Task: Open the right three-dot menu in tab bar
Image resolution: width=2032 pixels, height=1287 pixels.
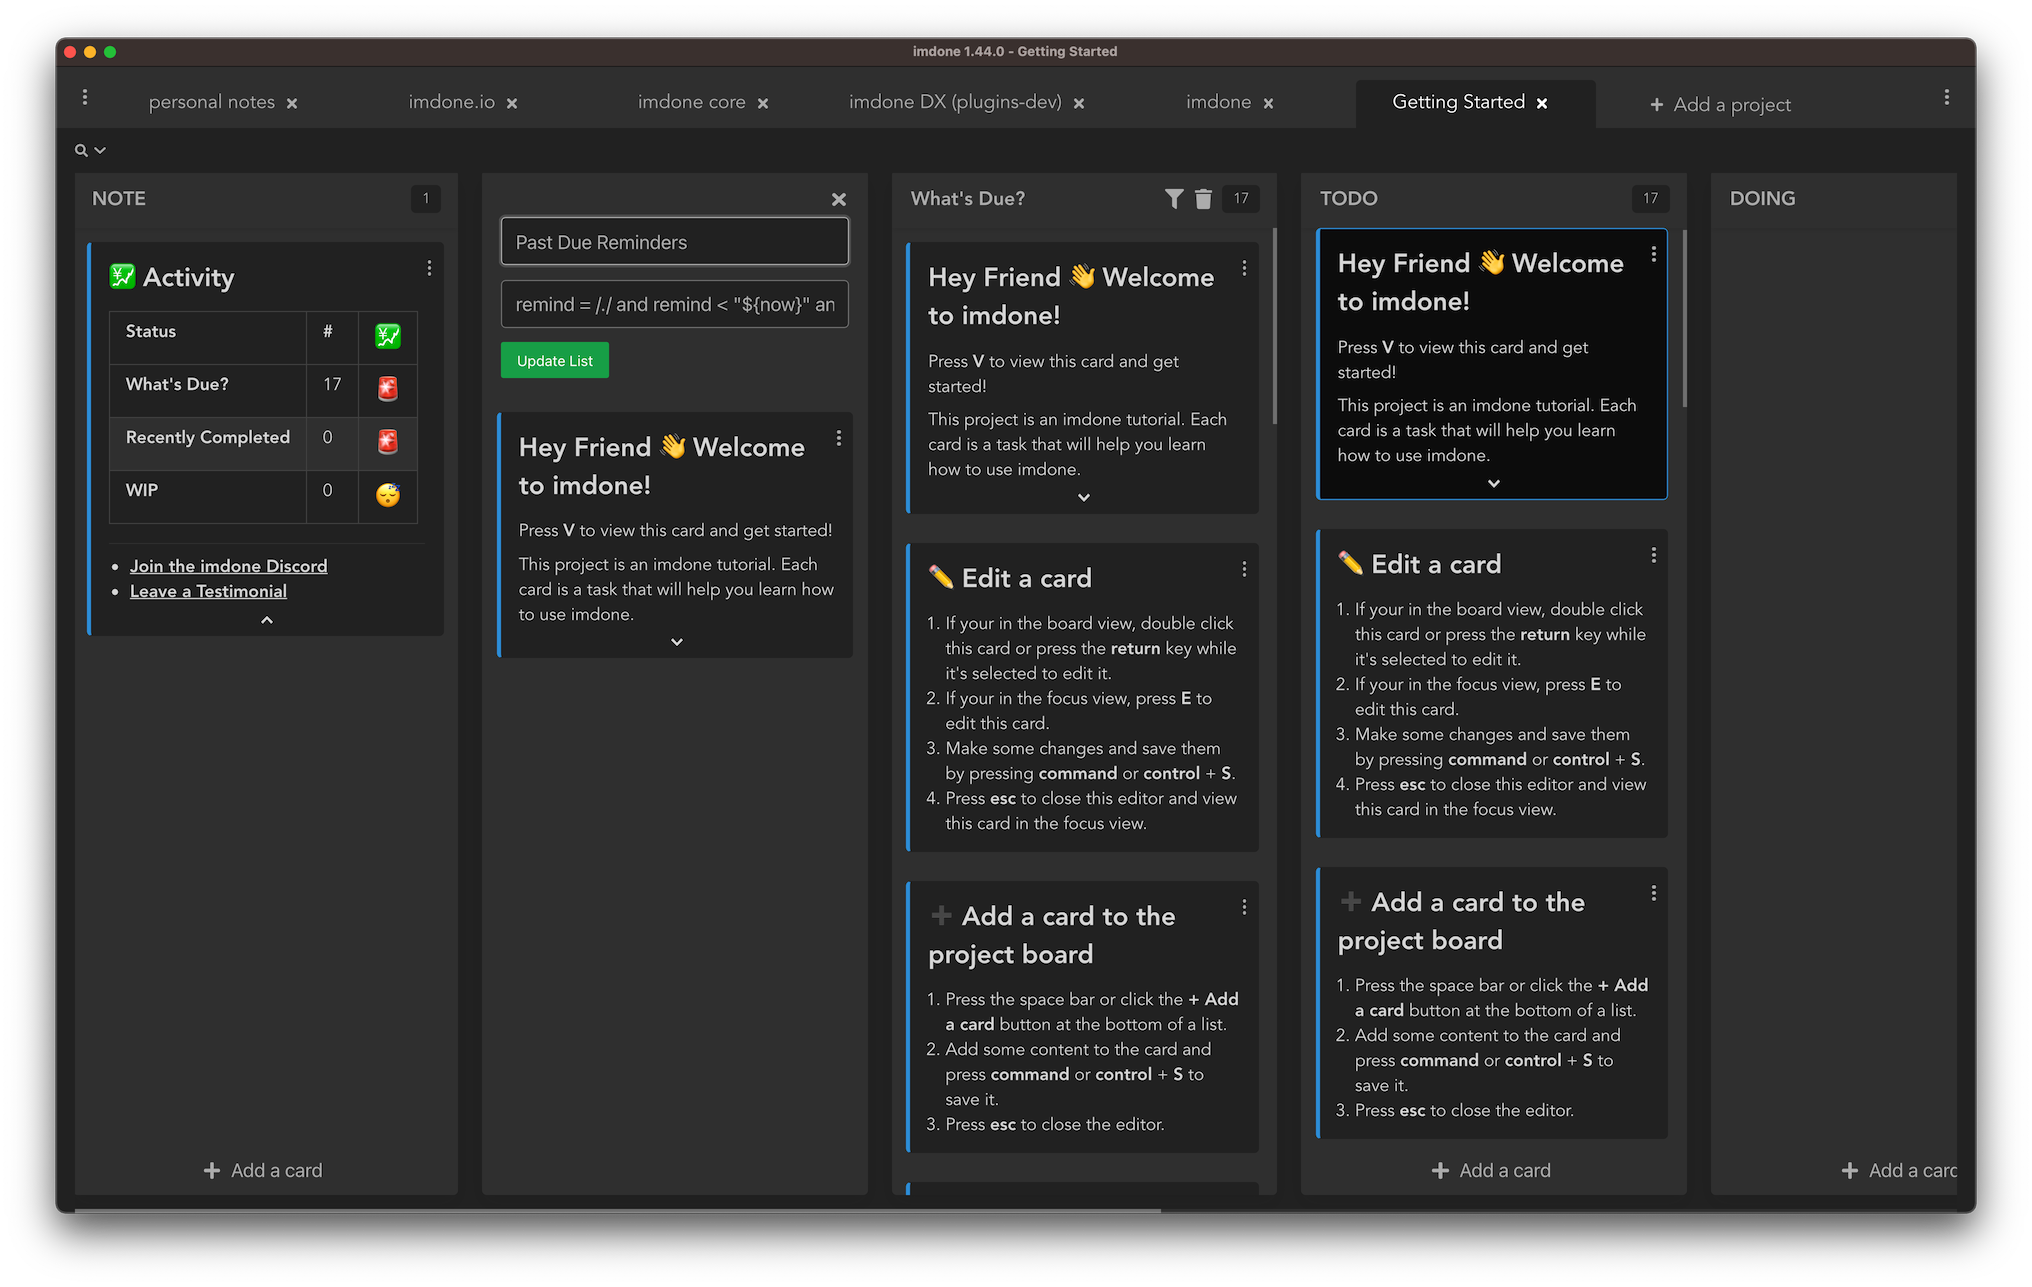Action: pos(1946,97)
